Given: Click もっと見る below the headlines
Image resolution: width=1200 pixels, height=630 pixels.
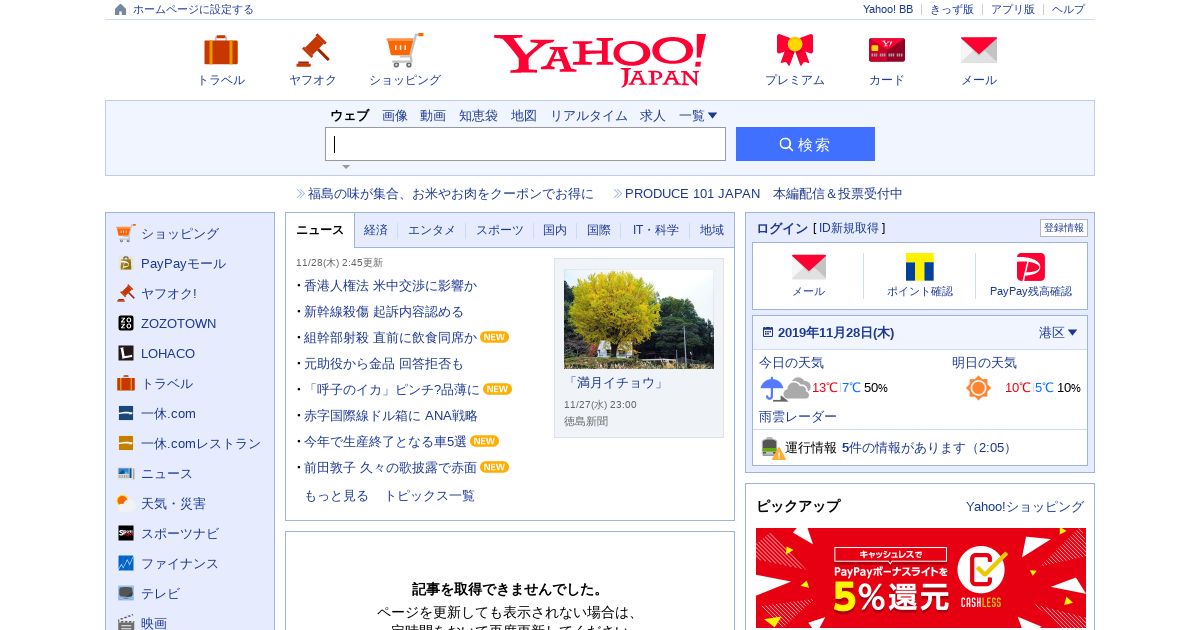Looking at the screenshot, I should click(336, 496).
